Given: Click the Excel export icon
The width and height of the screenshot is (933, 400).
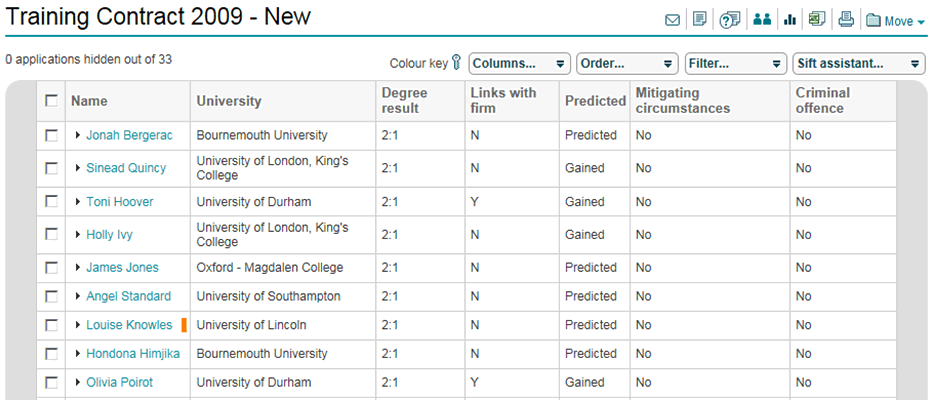Looking at the screenshot, I should coord(817,20).
